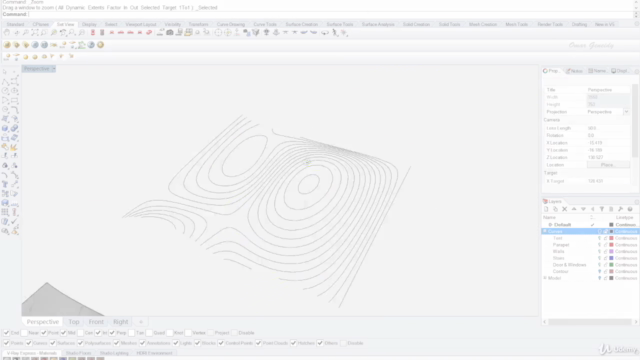
Task: Toggle the Mid osnap checkbox
Action: pyautogui.click(x=63, y=333)
